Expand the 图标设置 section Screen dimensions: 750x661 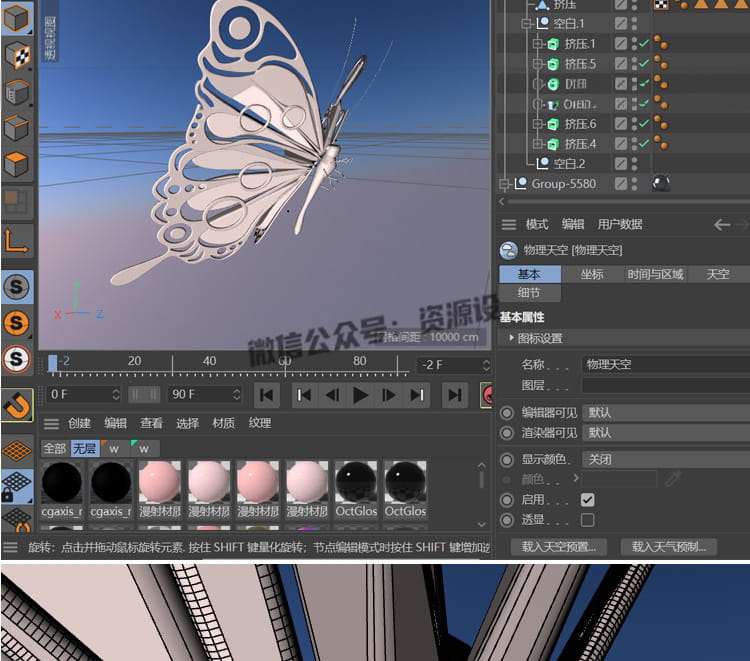[511, 338]
